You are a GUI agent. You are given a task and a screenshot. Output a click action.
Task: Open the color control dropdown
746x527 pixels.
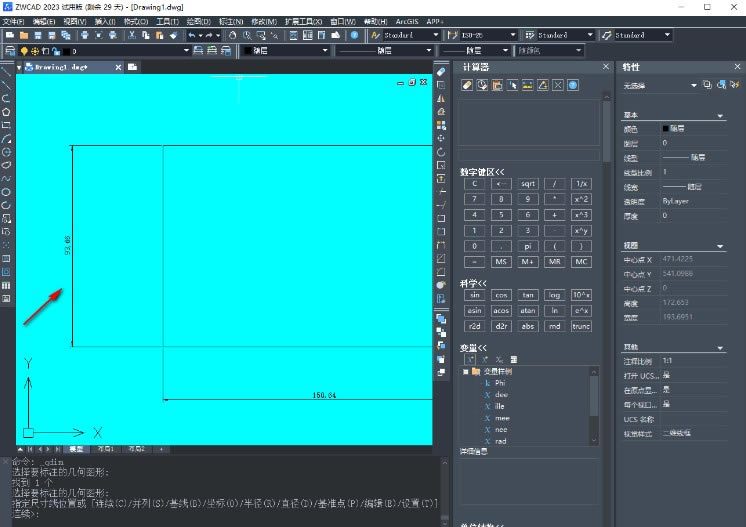click(x=325, y=50)
